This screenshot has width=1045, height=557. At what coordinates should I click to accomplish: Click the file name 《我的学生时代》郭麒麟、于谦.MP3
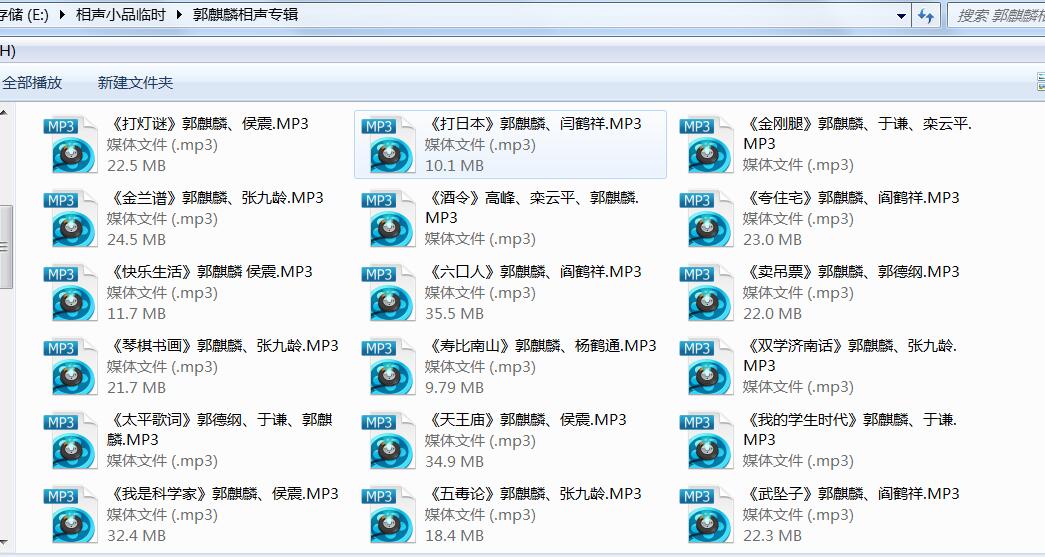850,429
